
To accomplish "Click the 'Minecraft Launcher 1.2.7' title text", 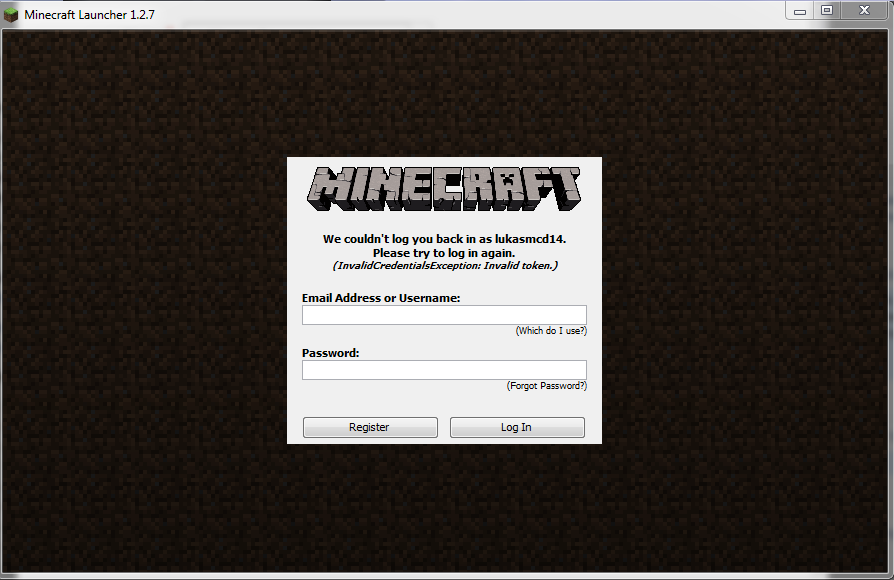I will click(x=90, y=15).
